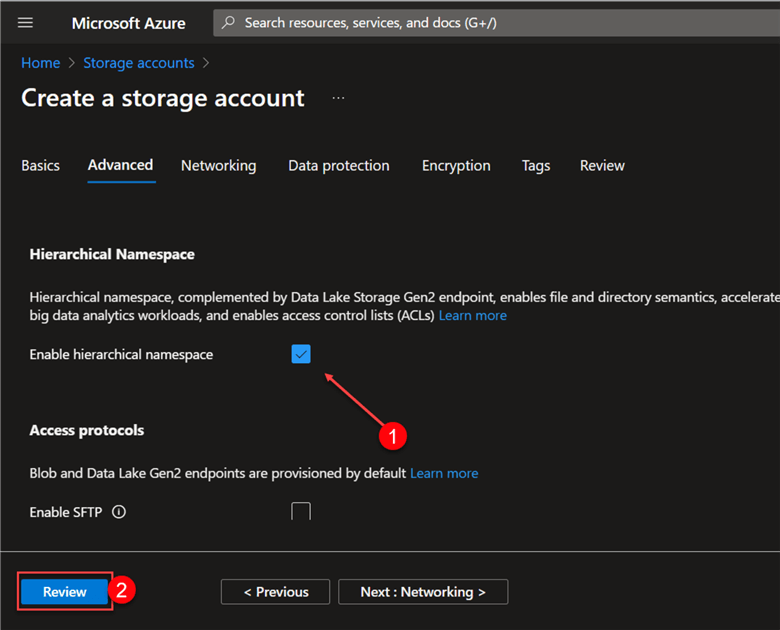Click the search magnifier icon

pos(229,23)
